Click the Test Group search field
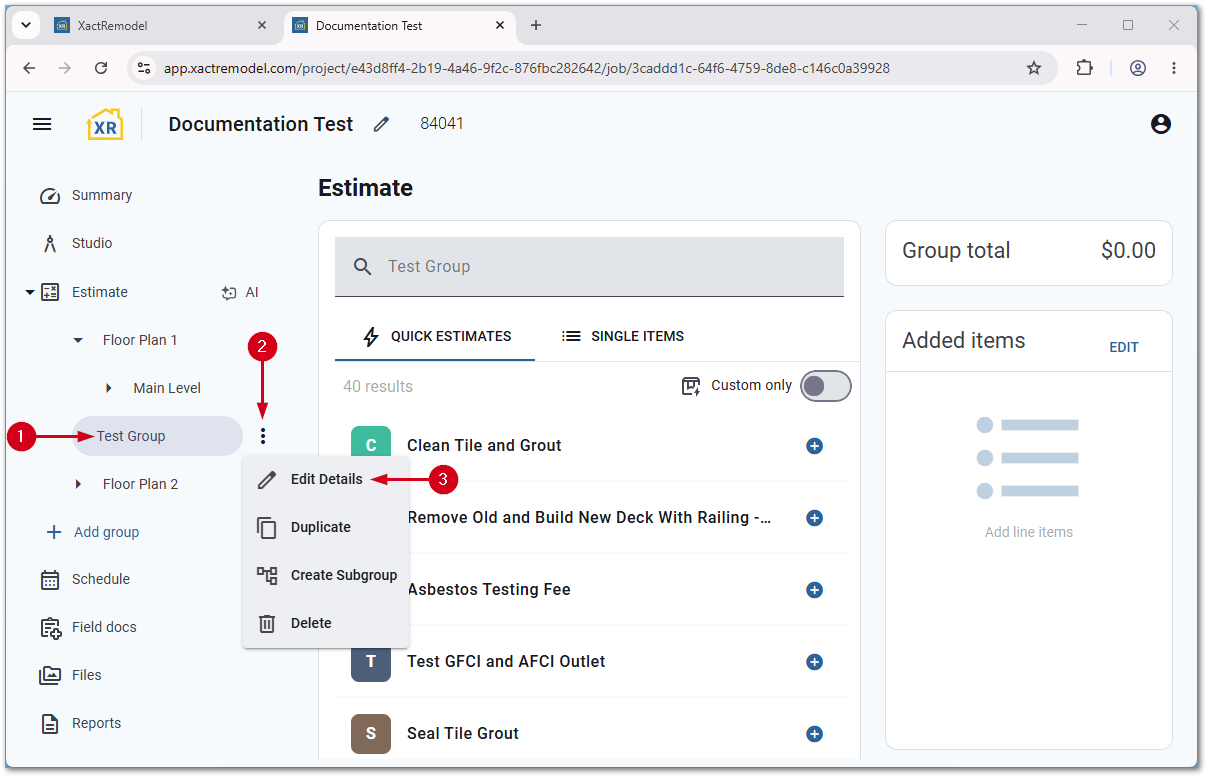 [x=589, y=266]
